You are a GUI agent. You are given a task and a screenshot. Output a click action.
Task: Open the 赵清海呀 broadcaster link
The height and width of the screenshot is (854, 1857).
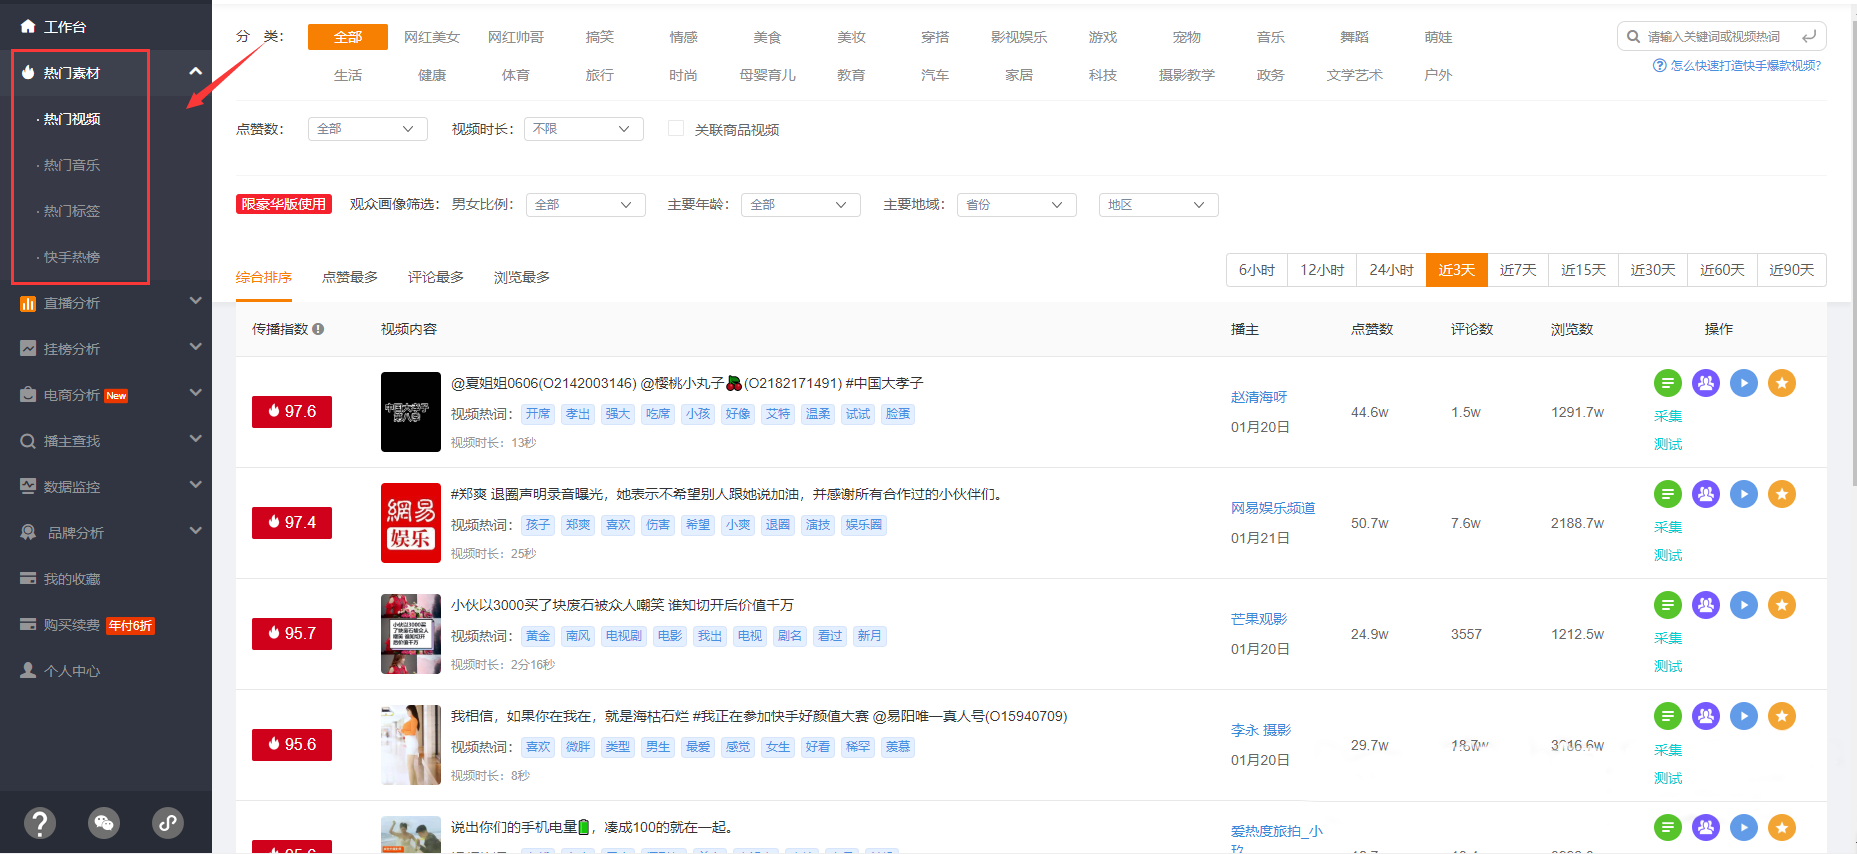tap(1259, 397)
